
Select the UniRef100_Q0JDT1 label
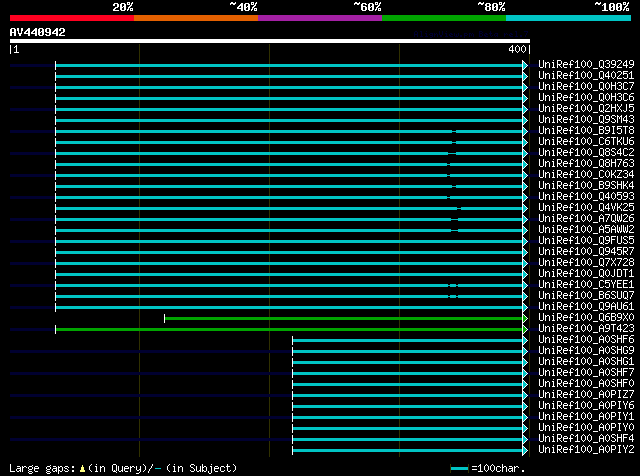pyautogui.click(x=586, y=274)
